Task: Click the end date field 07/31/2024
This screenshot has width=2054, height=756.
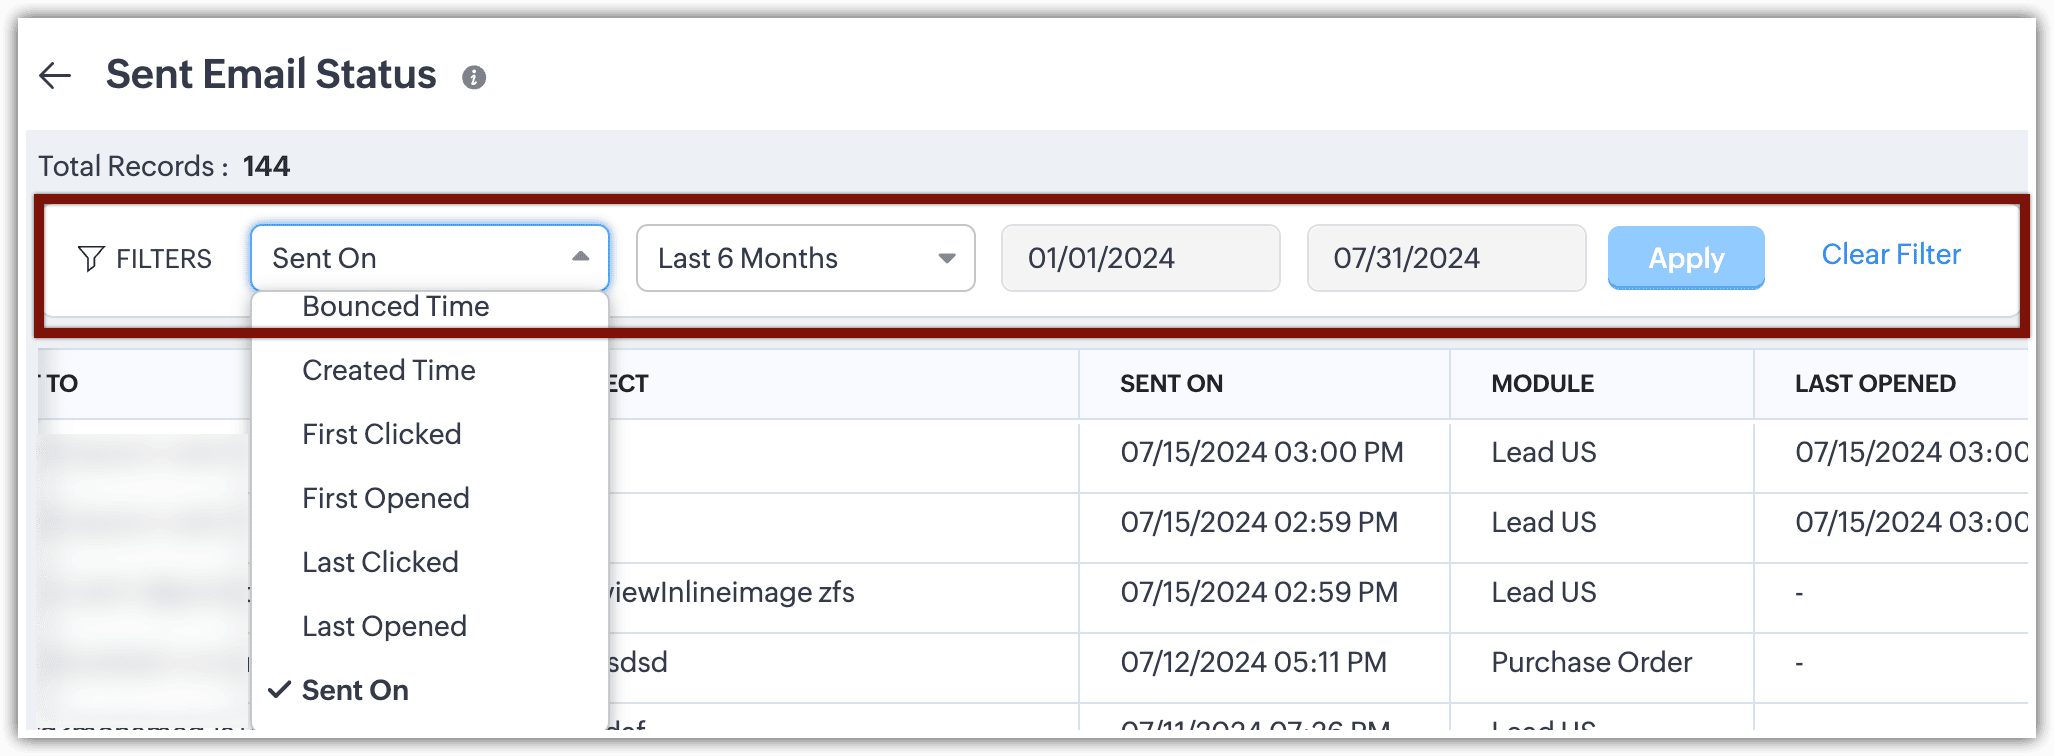Action: coord(1445,258)
